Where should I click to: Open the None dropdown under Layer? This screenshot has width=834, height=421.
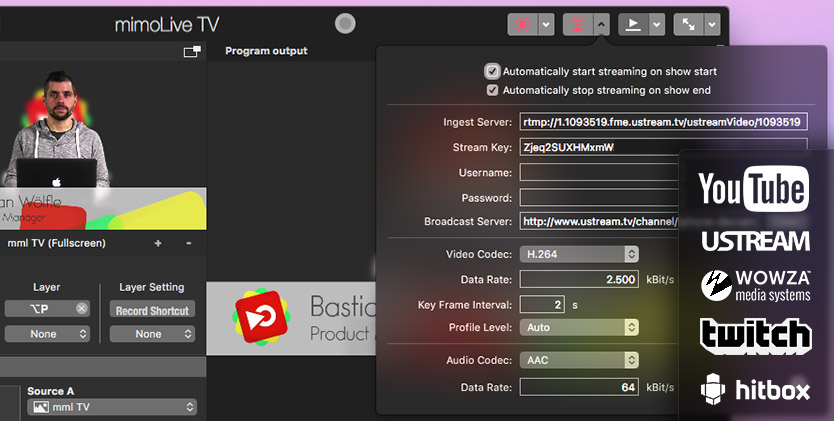pos(47,334)
